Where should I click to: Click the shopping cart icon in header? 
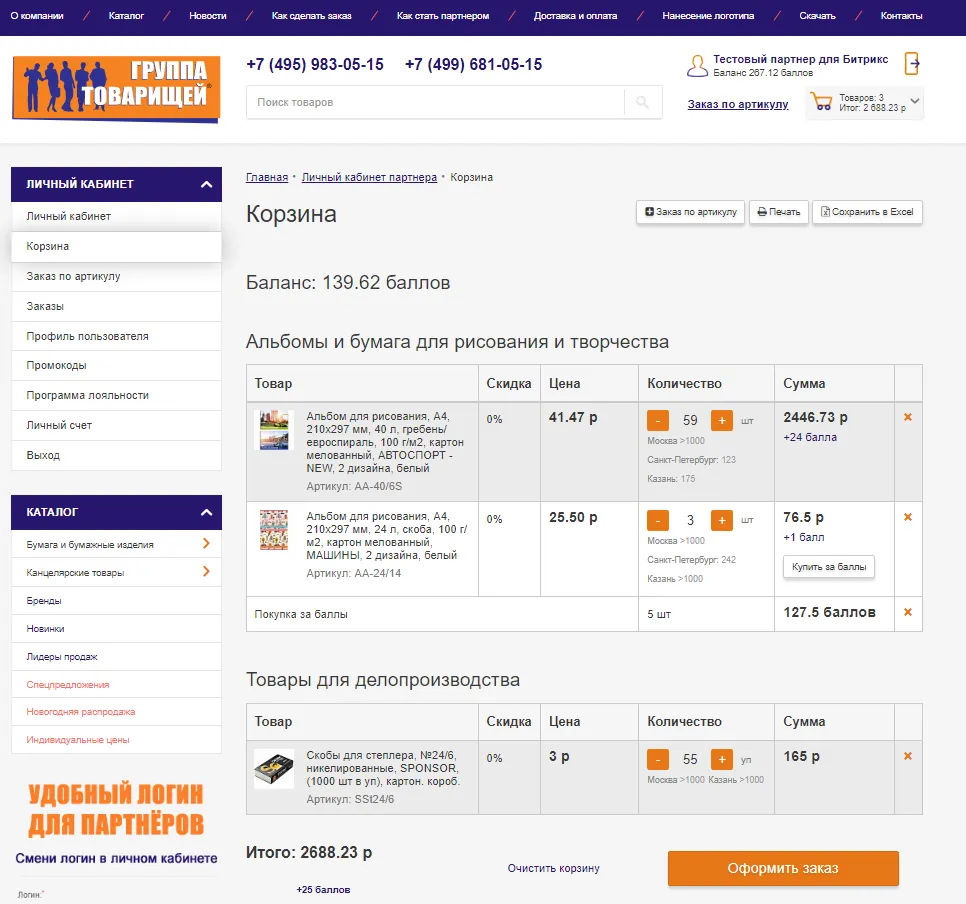822,101
